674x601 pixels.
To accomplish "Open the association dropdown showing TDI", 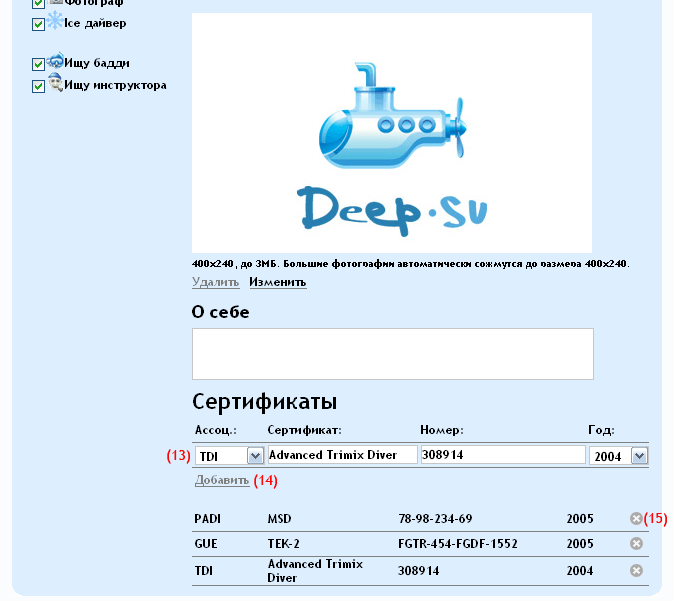I will 229,456.
